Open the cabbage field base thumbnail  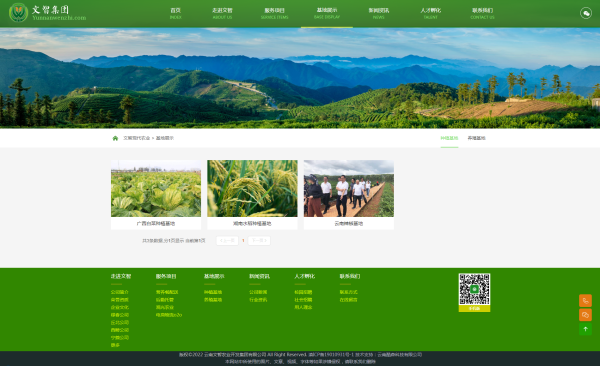(156, 188)
